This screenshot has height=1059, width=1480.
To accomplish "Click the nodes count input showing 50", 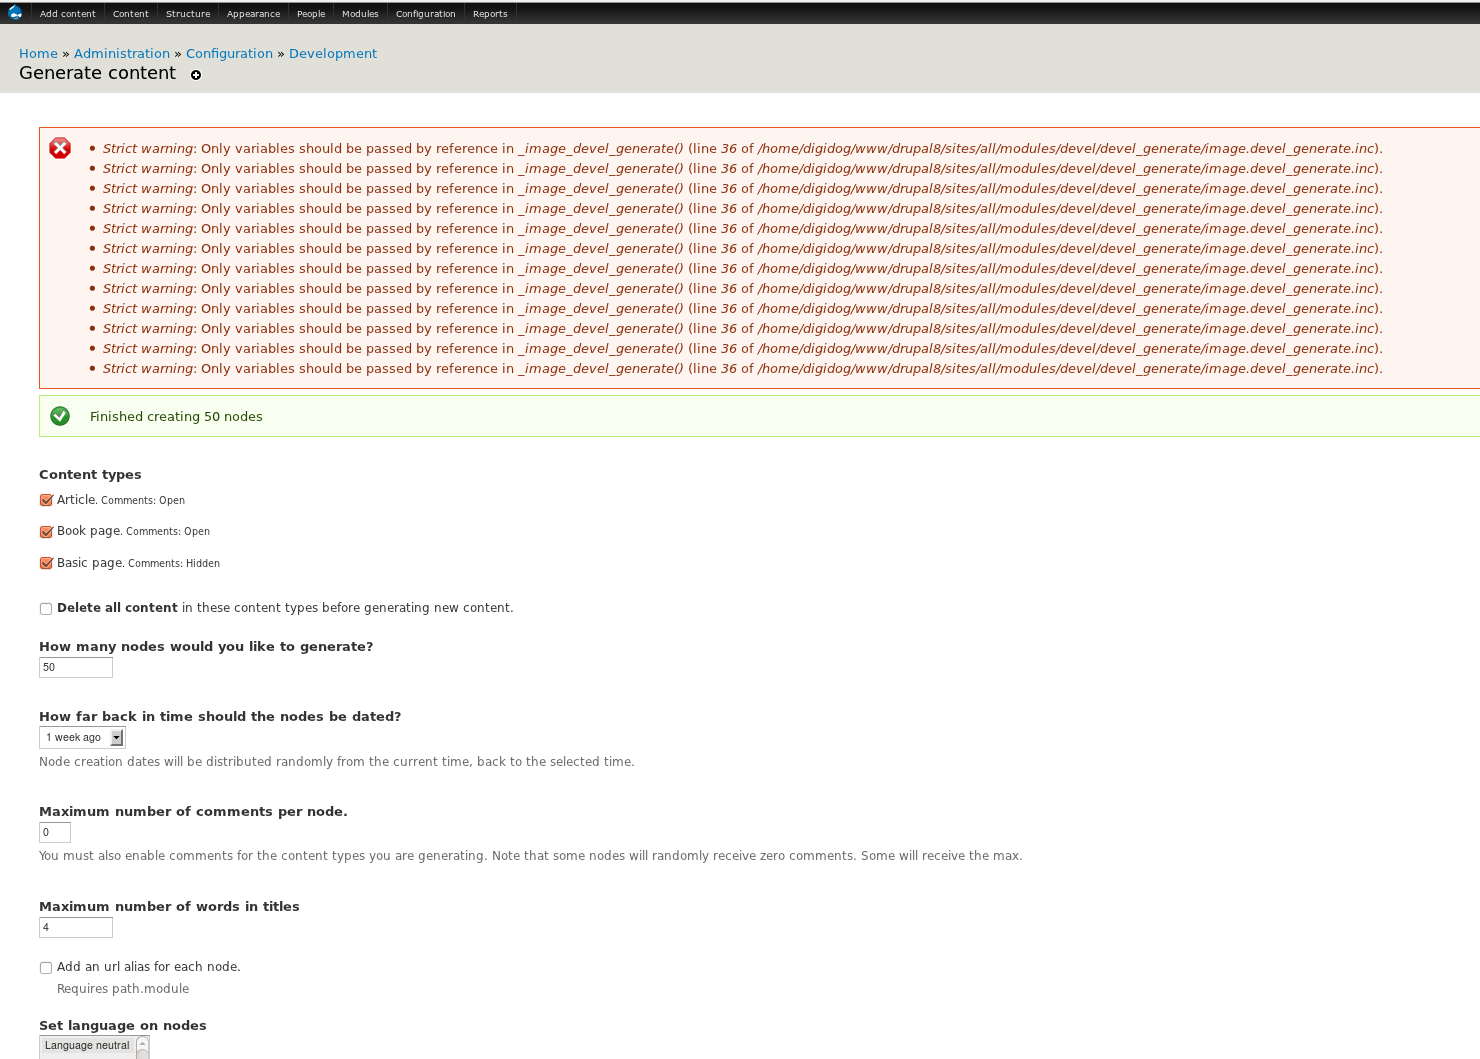I will pyautogui.click(x=75, y=667).
